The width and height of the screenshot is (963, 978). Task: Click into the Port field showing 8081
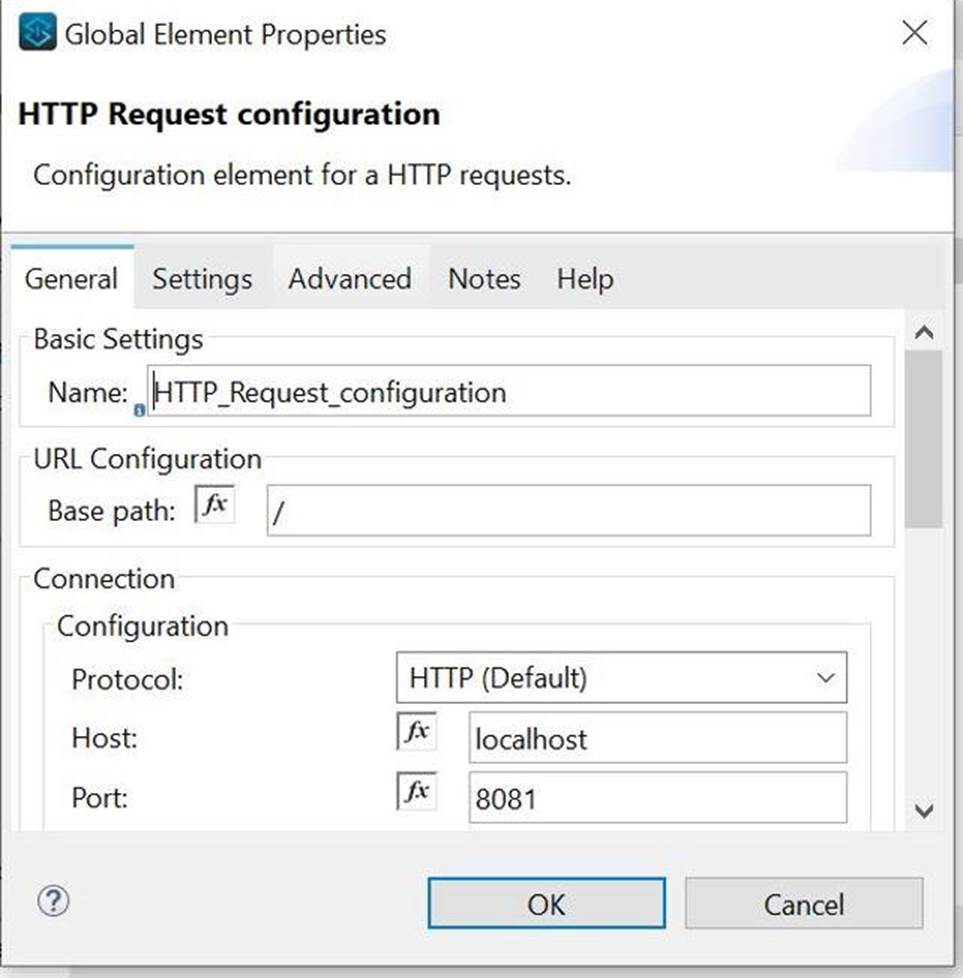click(657, 798)
